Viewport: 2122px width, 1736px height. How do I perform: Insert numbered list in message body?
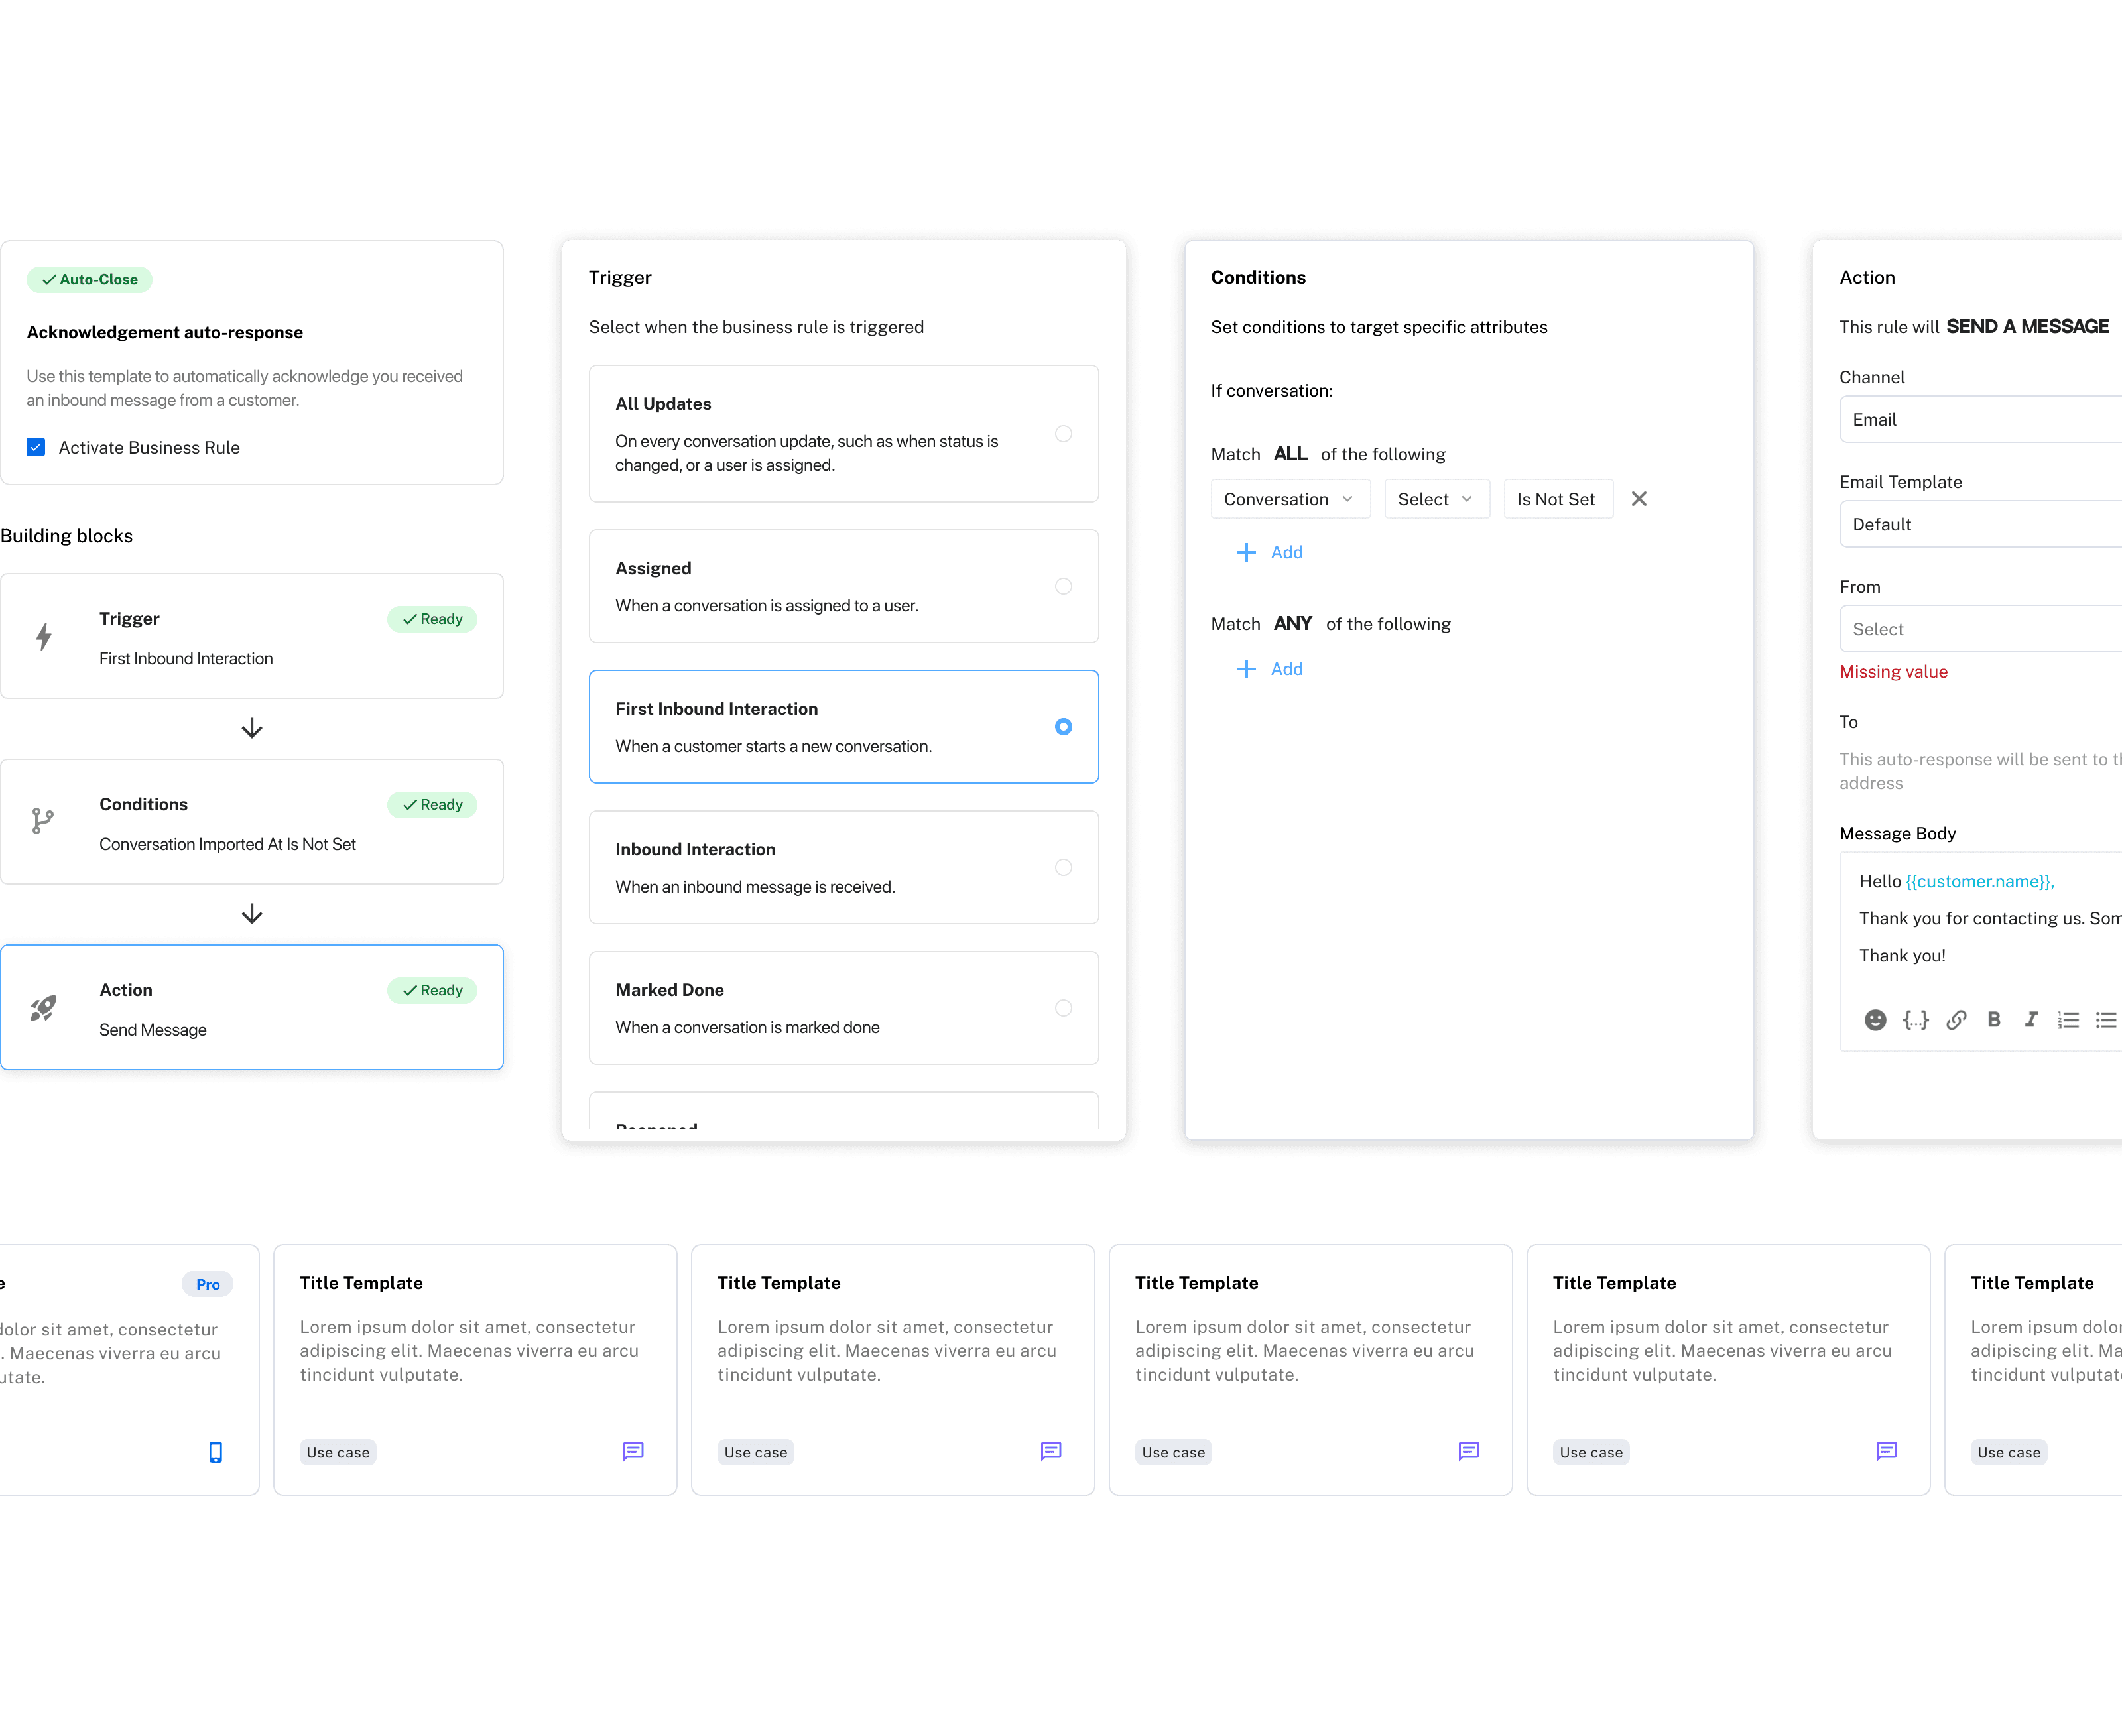pos(2068,1019)
